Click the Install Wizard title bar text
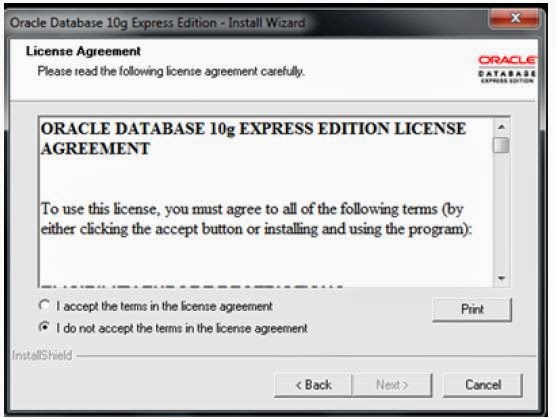This screenshot has height=418, width=556. pos(157,23)
